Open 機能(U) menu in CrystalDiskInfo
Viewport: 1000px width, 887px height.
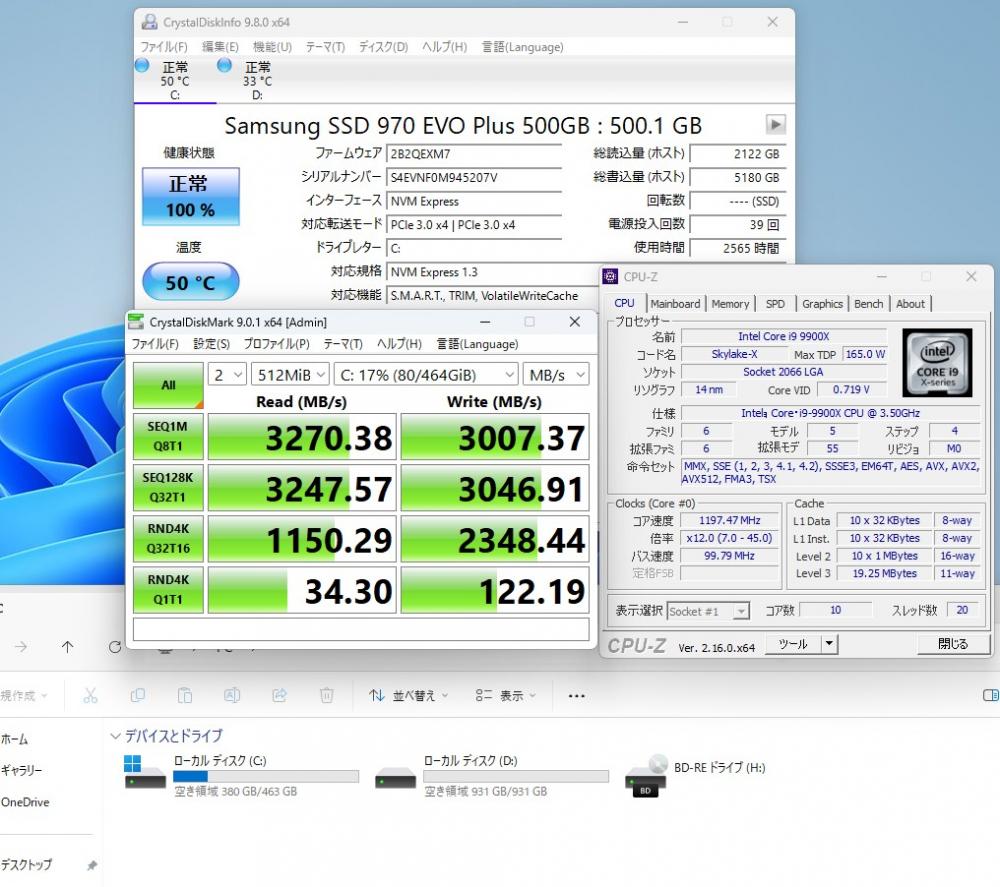[272, 47]
